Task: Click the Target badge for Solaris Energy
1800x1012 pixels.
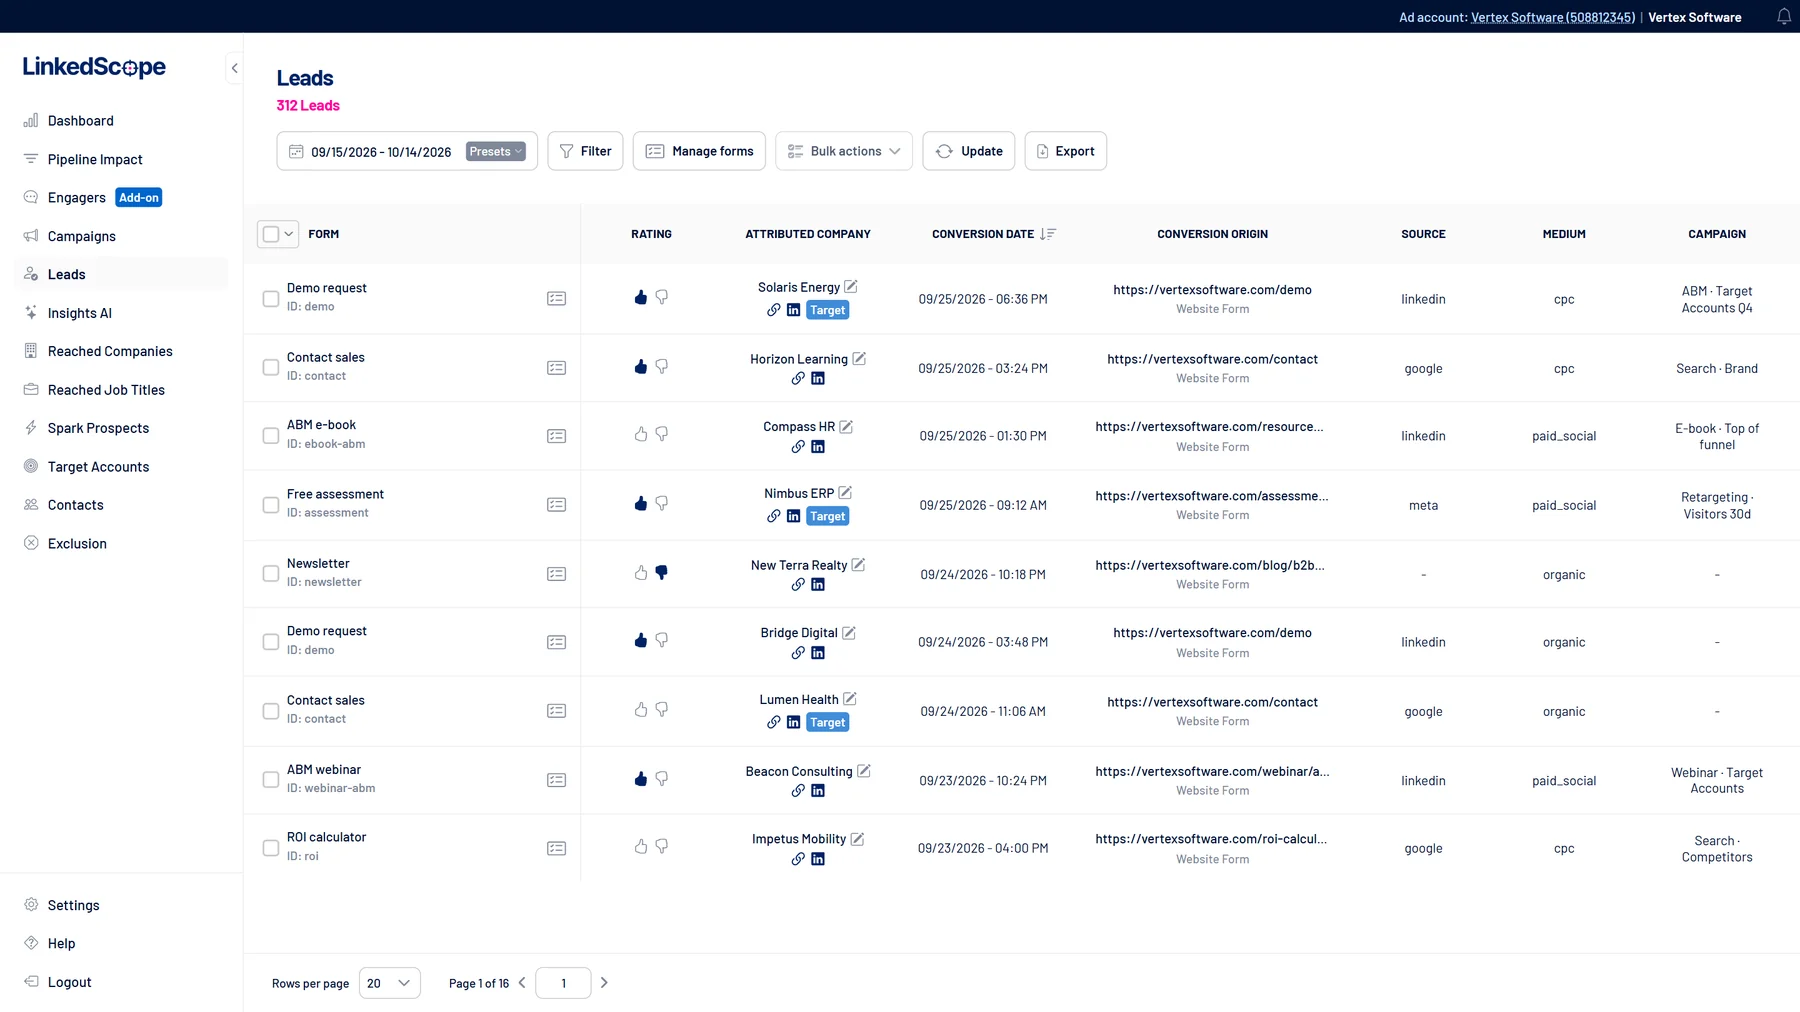Action: click(x=828, y=310)
